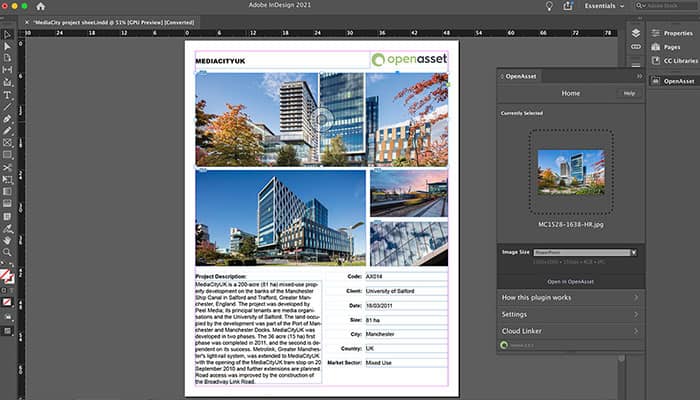Click the selected image thumbnail preview

pos(571,172)
